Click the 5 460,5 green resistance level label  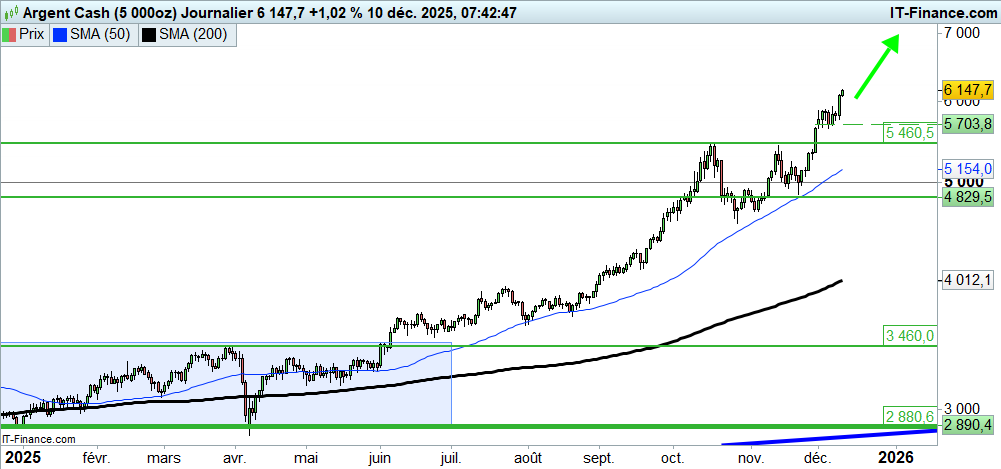click(909, 132)
